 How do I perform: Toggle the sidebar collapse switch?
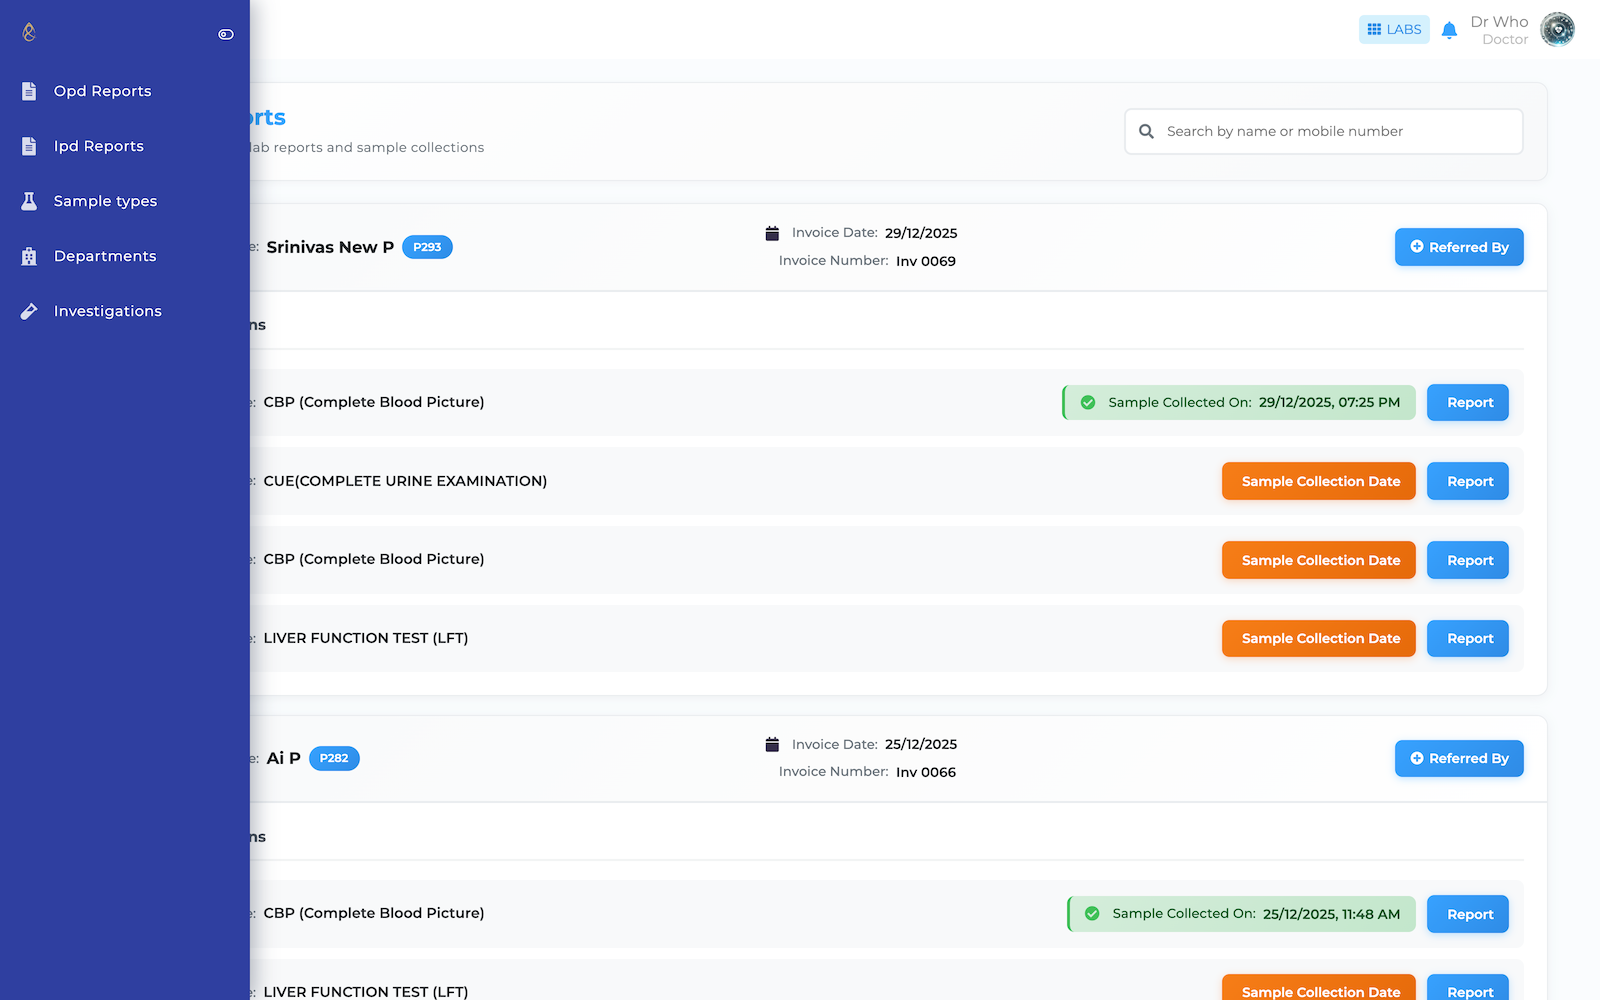(x=226, y=34)
